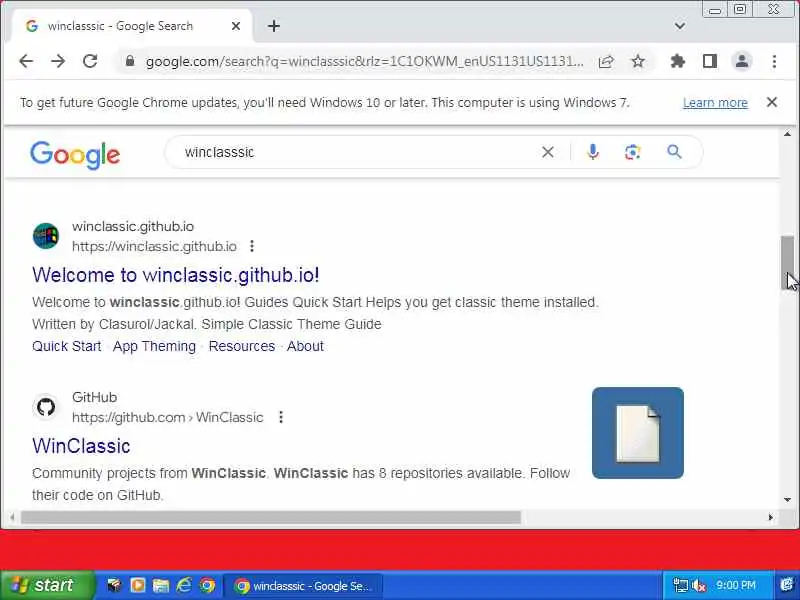Open Welcome to winclassic.github.io! result
The width and height of the screenshot is (800, 600).
(x=176, y=275)
